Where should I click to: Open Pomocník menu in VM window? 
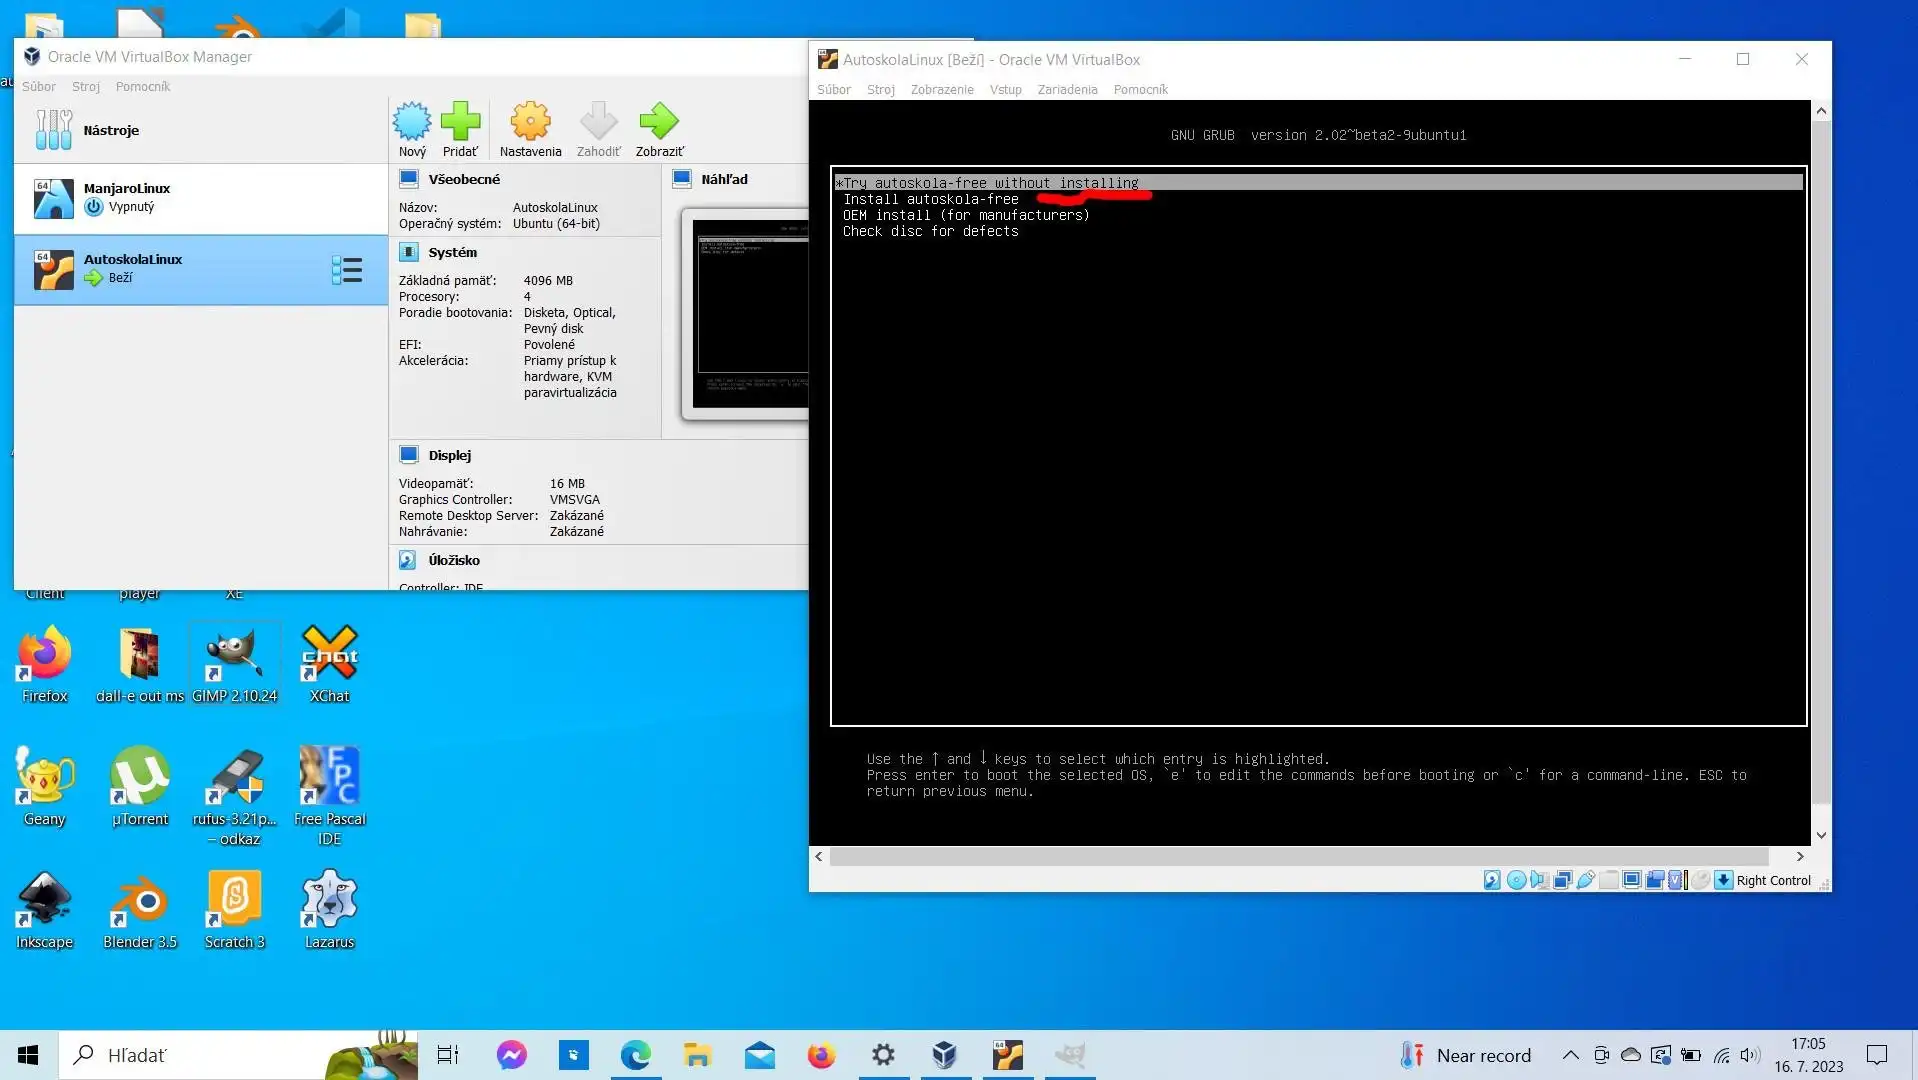[1141, 90]
